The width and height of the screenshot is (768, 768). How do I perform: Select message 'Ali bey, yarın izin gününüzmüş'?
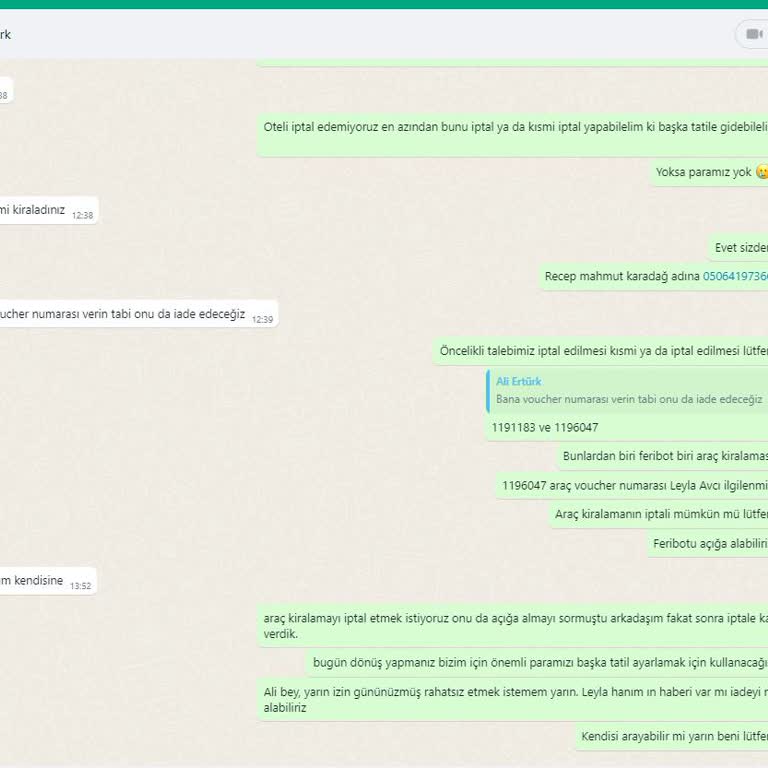click(x=512, y=699)
